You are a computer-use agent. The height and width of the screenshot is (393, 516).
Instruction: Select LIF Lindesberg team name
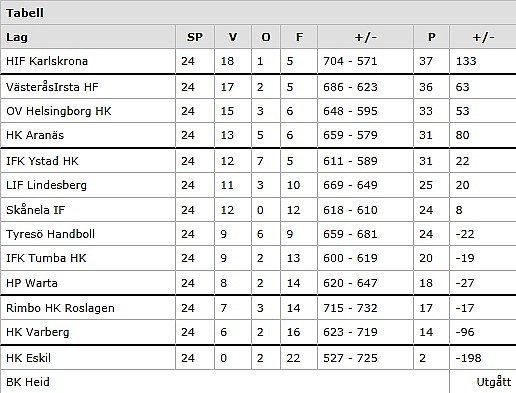click(46, 185)
